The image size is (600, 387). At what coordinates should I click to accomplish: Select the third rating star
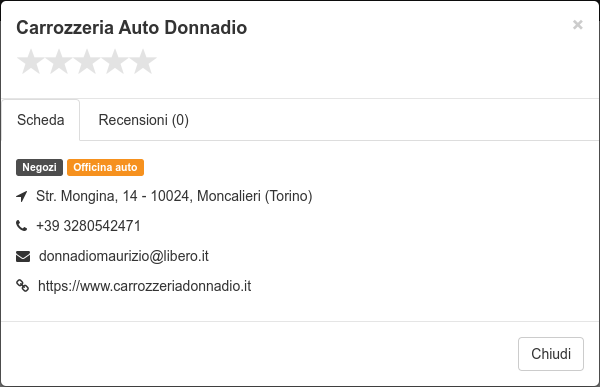pos(87,62)
